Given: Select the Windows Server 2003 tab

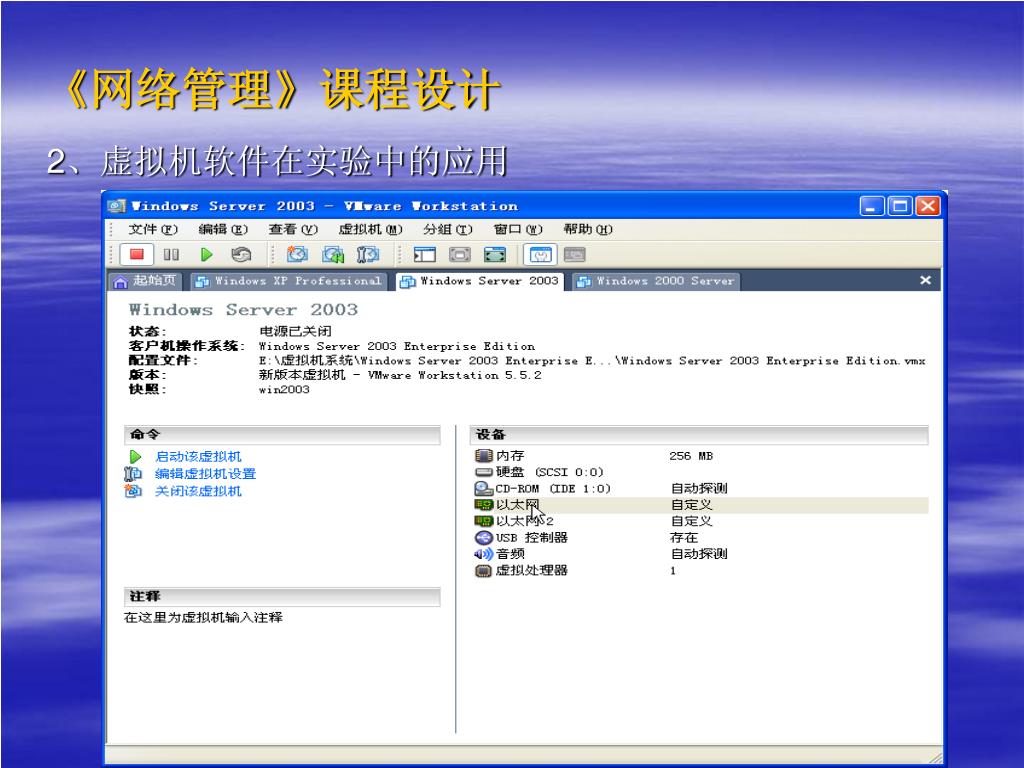Looking at the screenshot, I should 480,281.
